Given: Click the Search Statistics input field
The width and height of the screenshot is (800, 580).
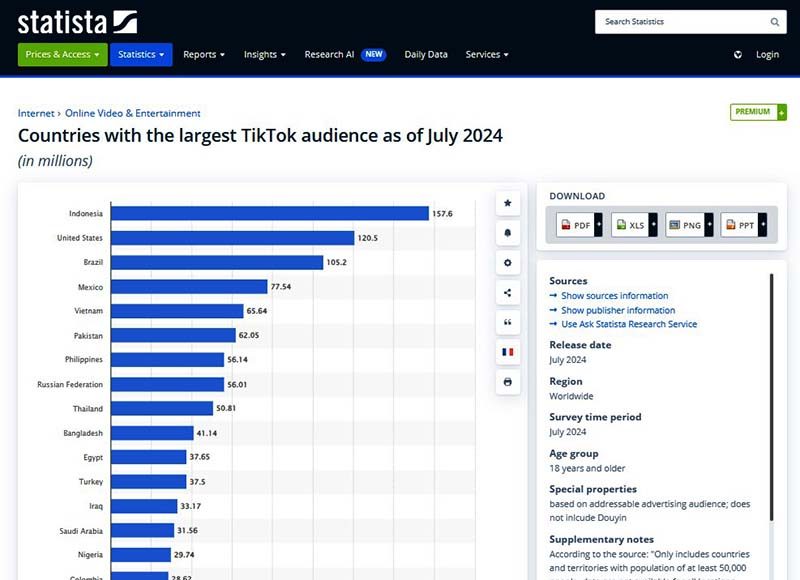Looking at the screenshot, I should click(680, 22).
